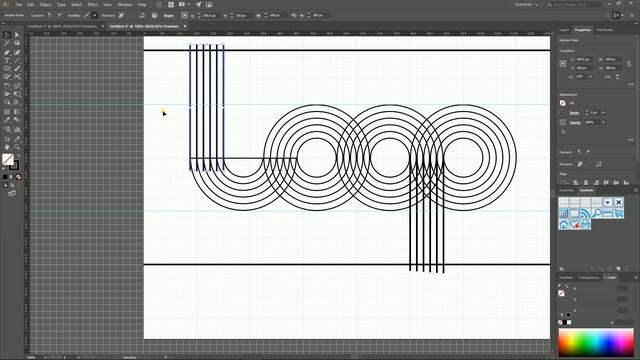Select the Hand tool
This screenshot has width=640, height=360.
tap(7, 147)
